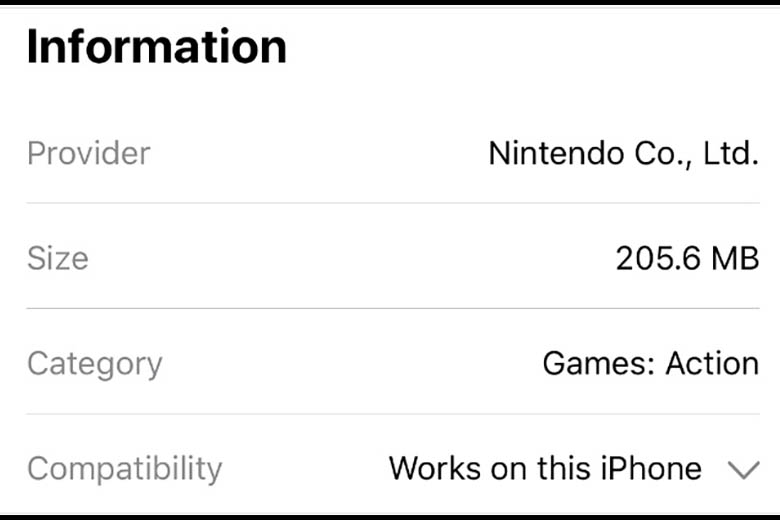Open the 'Games: Action' category value
The image size is (780, 520).
pos(651,363)
